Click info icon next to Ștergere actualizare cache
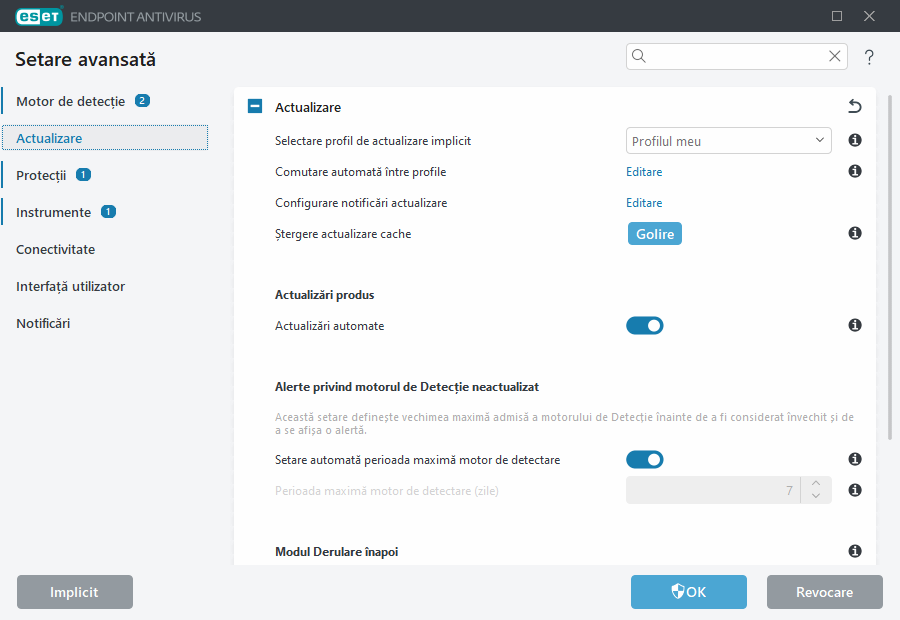Image resolution: width=900 pixels, height=620 pixels. pos(855,234)
